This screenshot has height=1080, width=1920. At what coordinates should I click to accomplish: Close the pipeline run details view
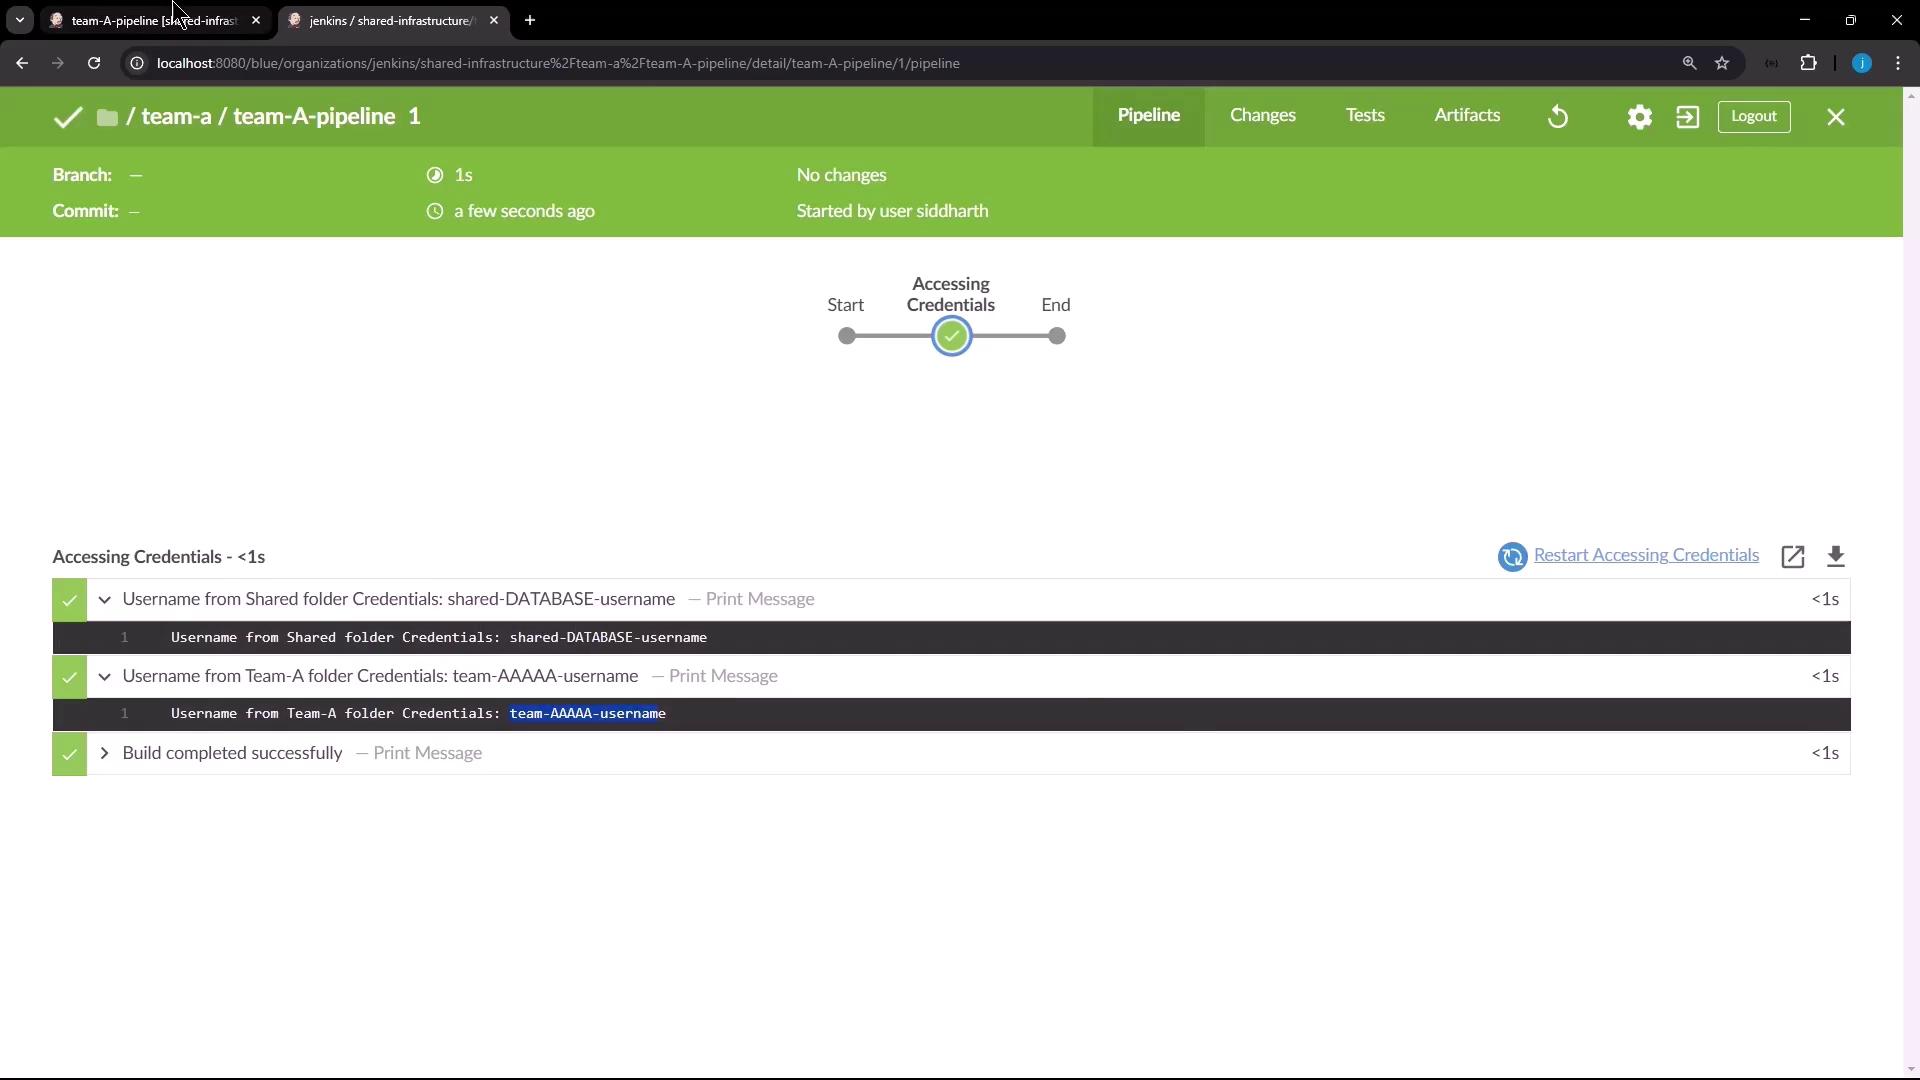point(1836,117)
